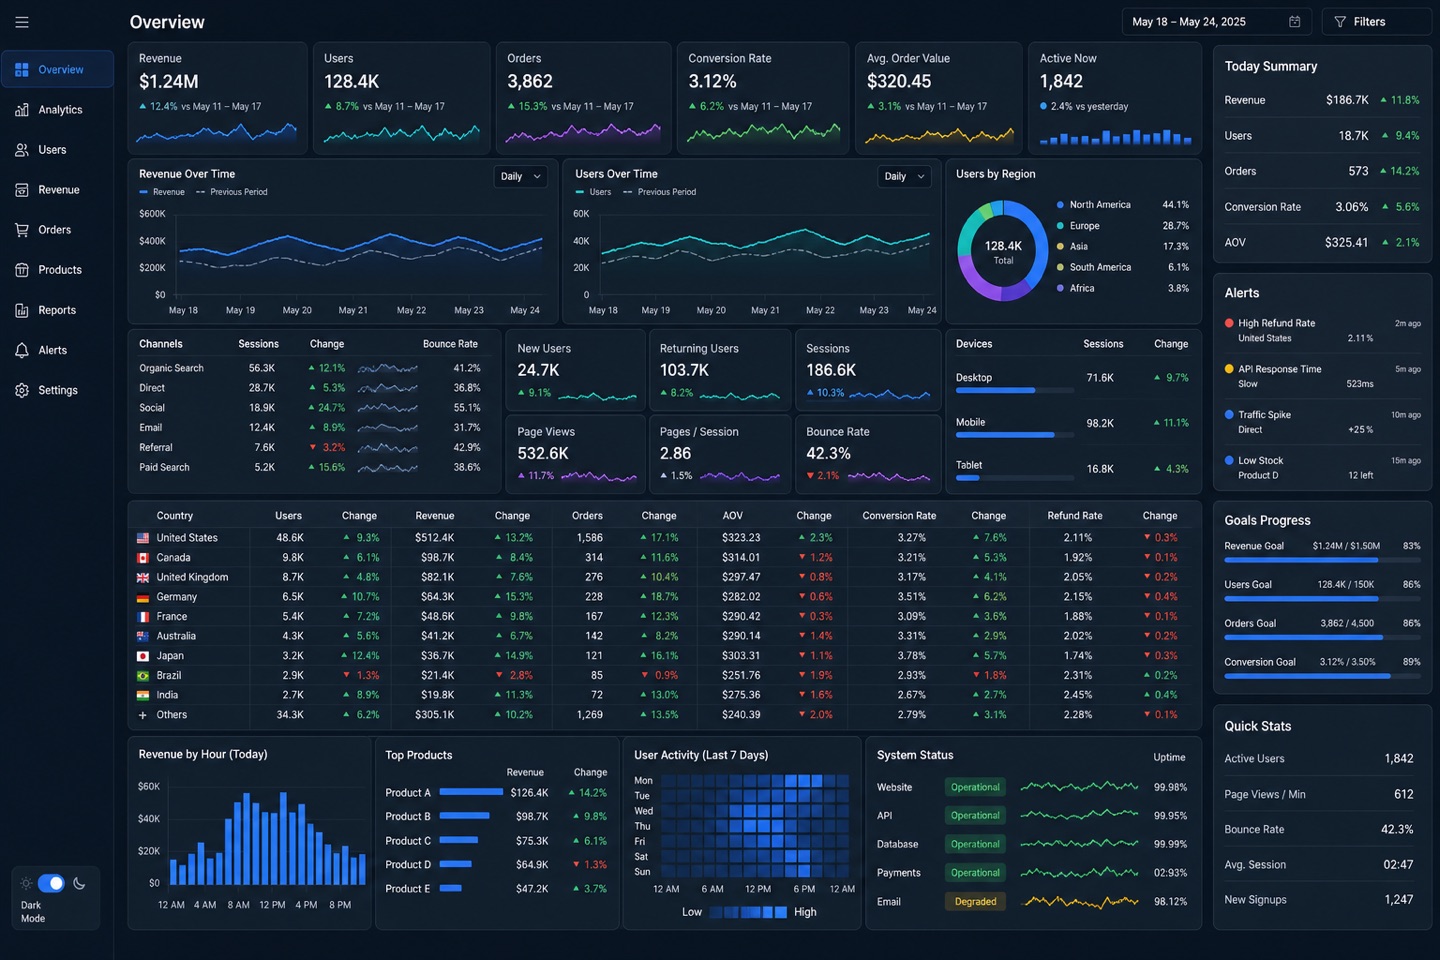Click the Overview grid icon in sidebar
Image resolution: width=1440 pixels, height=960 pixels.
(x=22, y=70)
